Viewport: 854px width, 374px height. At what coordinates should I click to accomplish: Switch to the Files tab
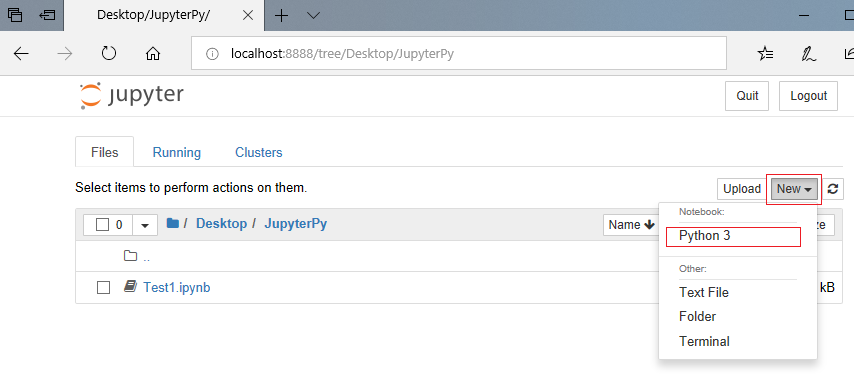(x=105, y=152)
